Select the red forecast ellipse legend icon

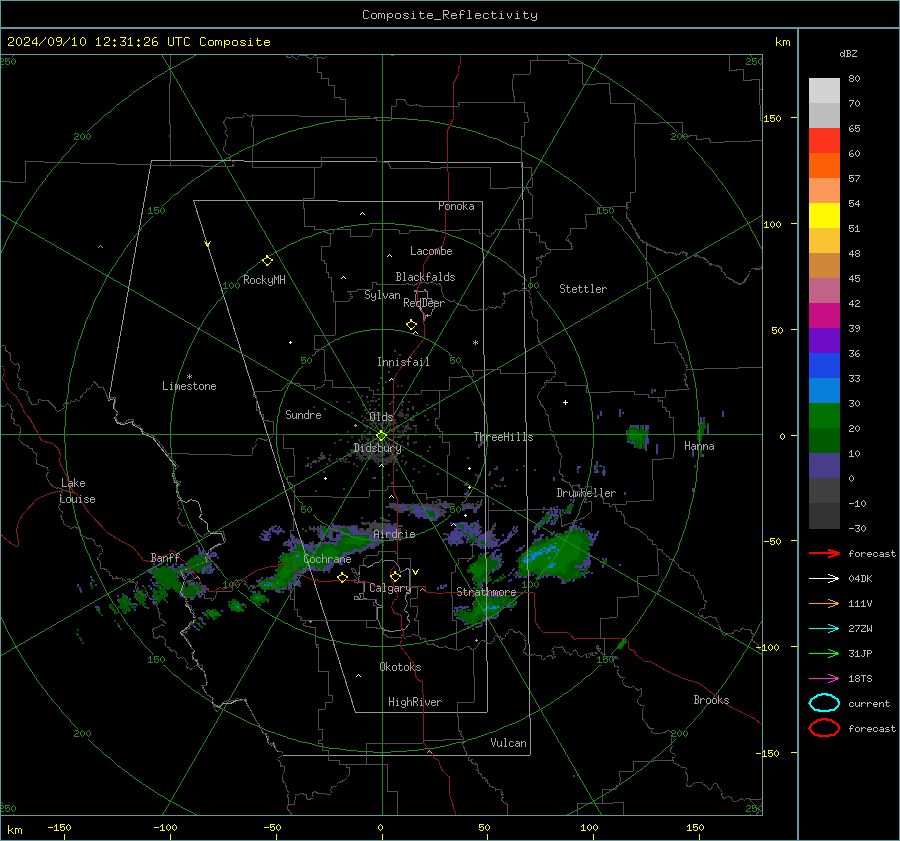point(824,728)
